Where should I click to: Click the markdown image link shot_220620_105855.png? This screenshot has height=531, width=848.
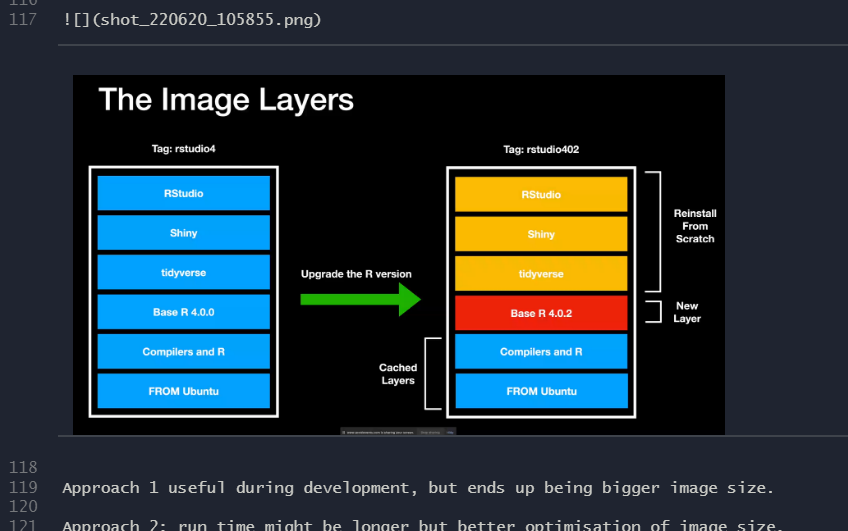pos(192,20)
